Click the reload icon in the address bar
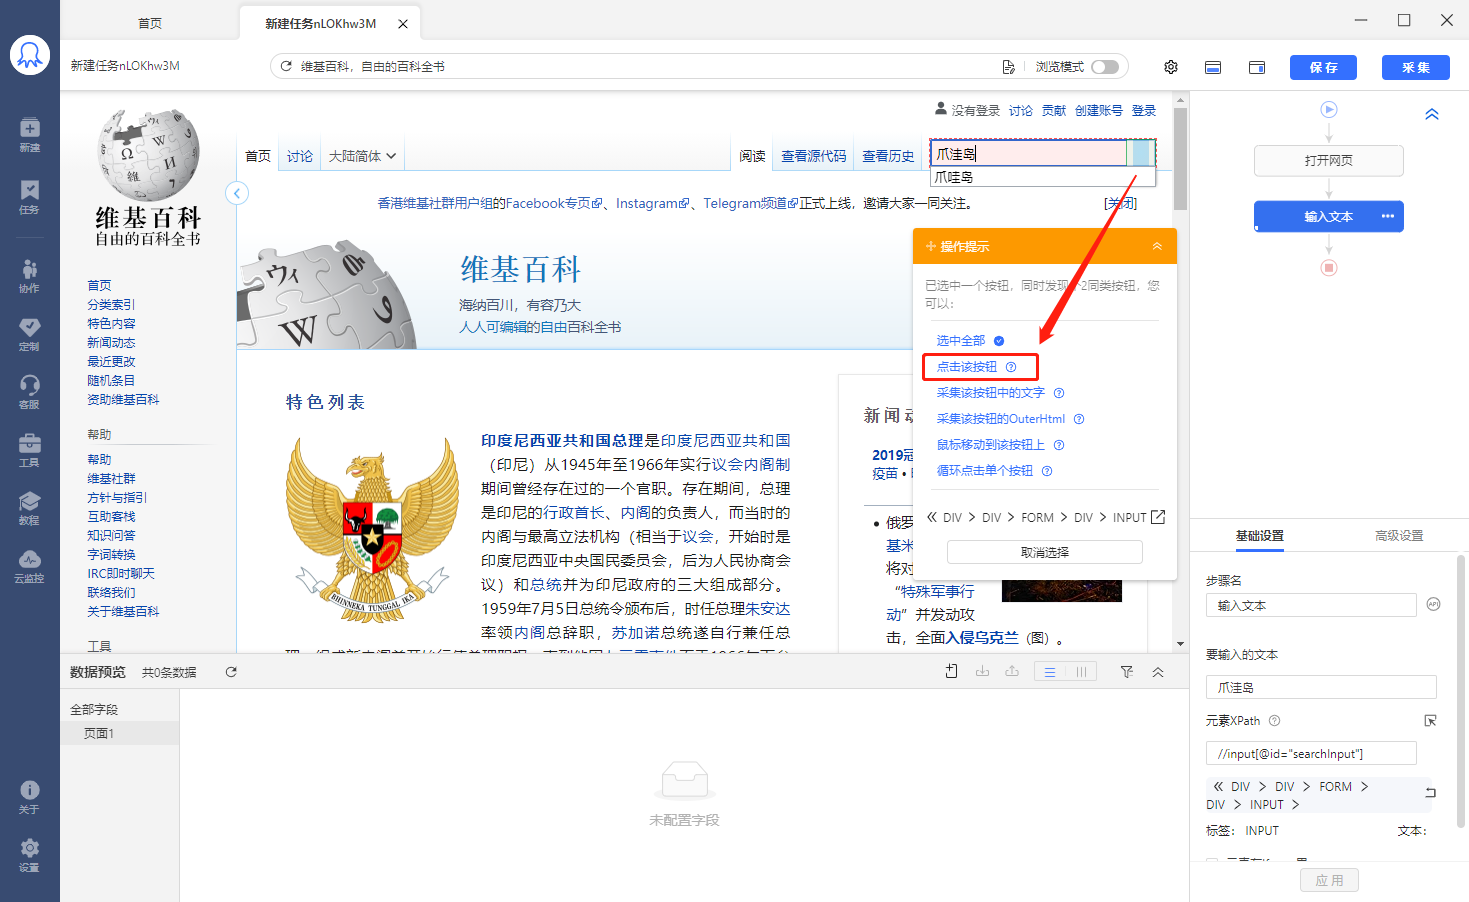 tap(286, 66)
